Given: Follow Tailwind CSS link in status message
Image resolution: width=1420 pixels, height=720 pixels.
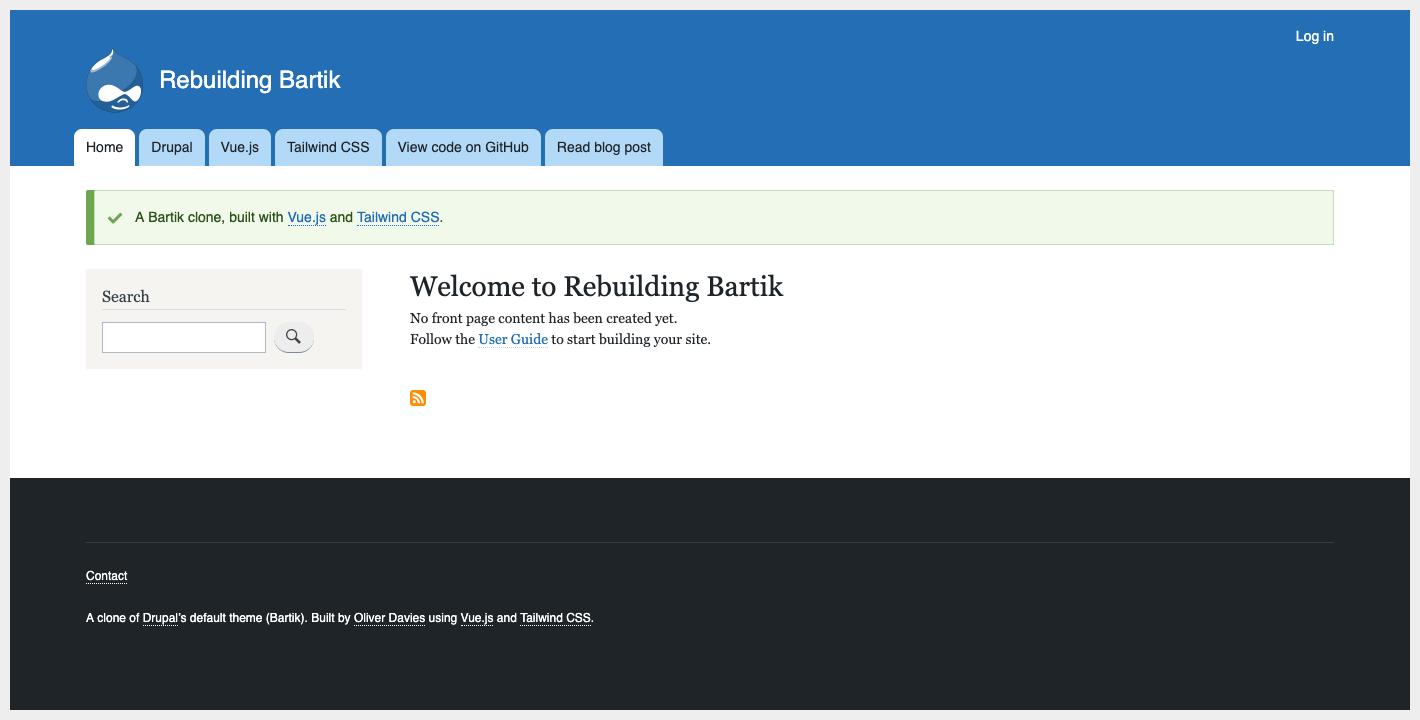Looking at the screenshot, I should point(398,217).
